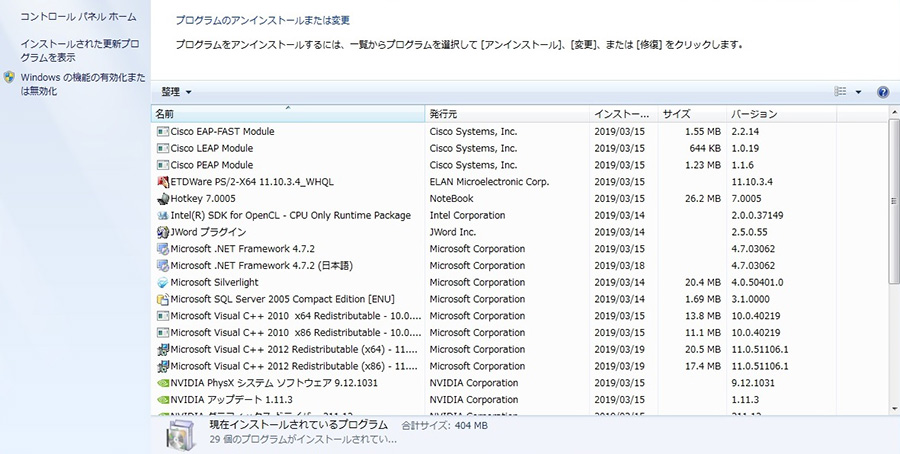This screenshot has width=900, height=454.
Task: Click the view style icon in toolbar
Action: click(x=841, y=92)
